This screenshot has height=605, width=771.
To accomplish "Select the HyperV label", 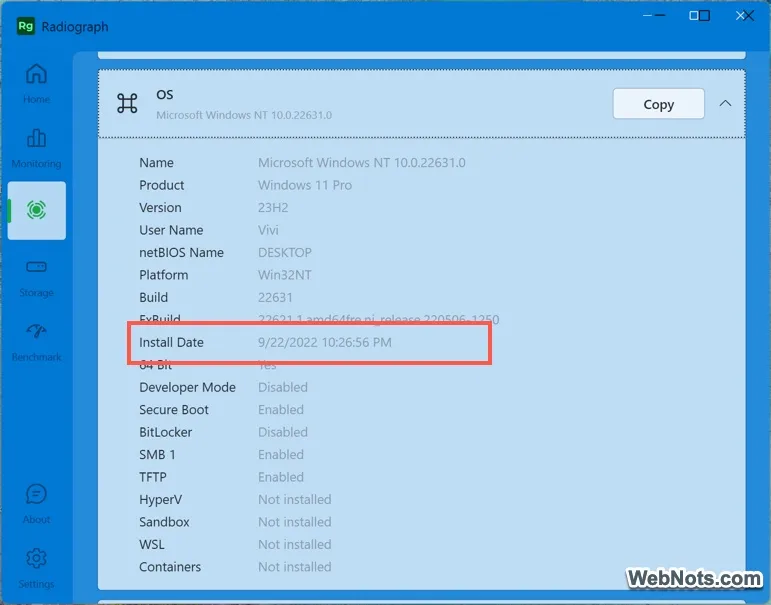I will pos(160,500).
